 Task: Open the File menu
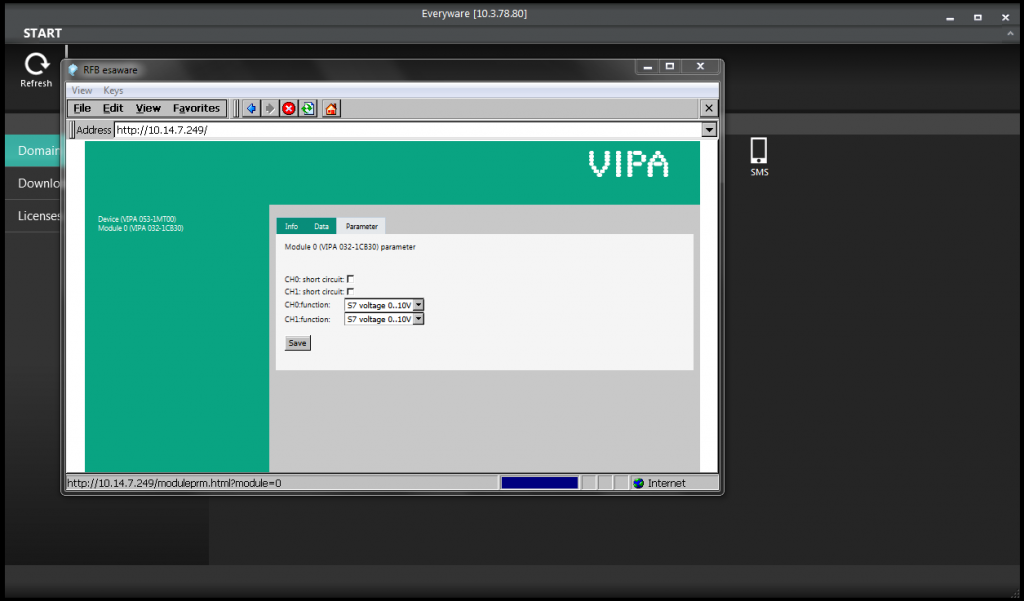pos(82,108)
